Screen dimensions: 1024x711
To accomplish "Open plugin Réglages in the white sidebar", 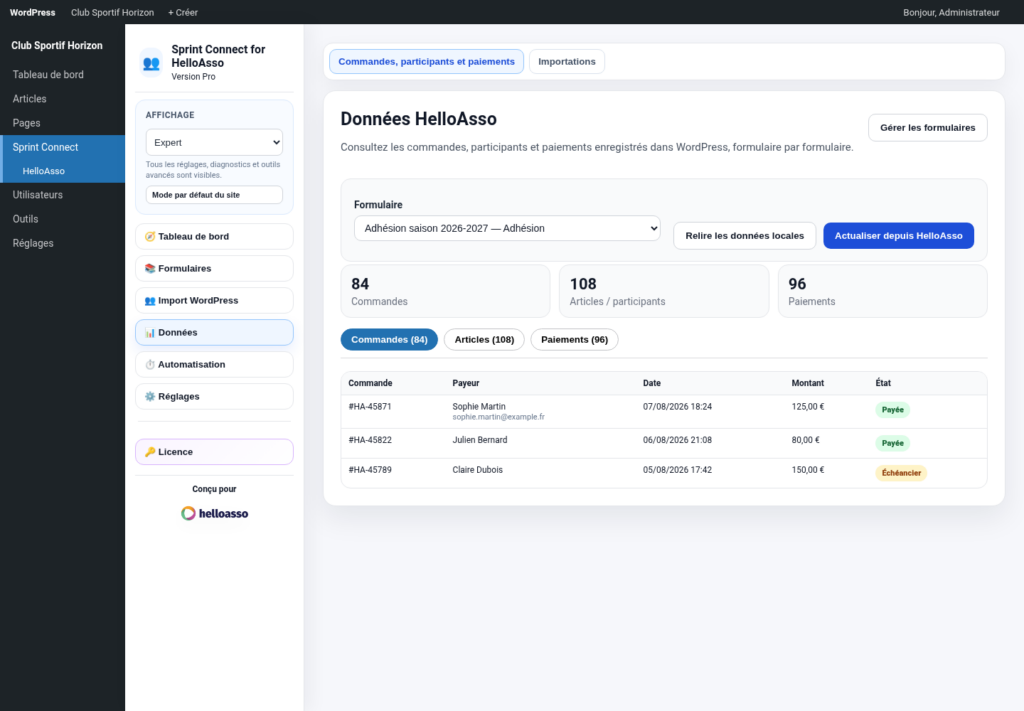I will 214,396.
